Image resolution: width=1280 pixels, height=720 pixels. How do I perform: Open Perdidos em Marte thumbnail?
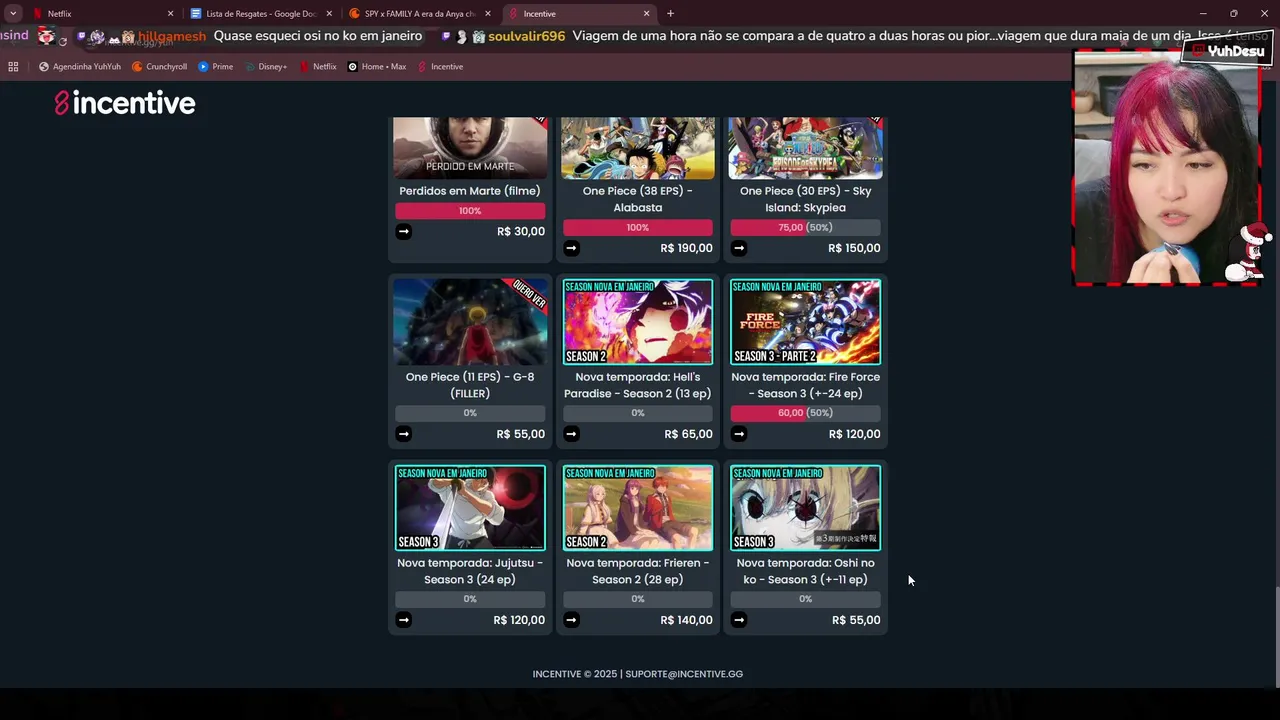470,148
